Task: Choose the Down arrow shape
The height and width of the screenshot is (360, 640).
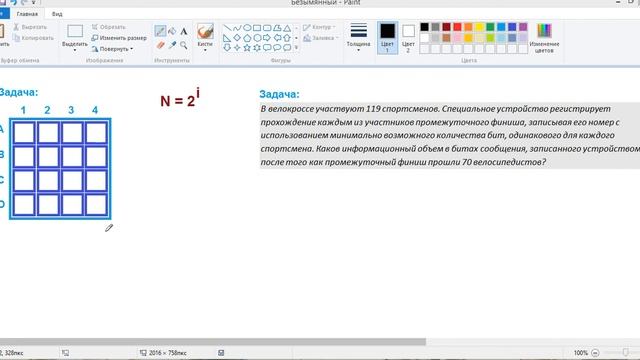Action: click(227, 47)
